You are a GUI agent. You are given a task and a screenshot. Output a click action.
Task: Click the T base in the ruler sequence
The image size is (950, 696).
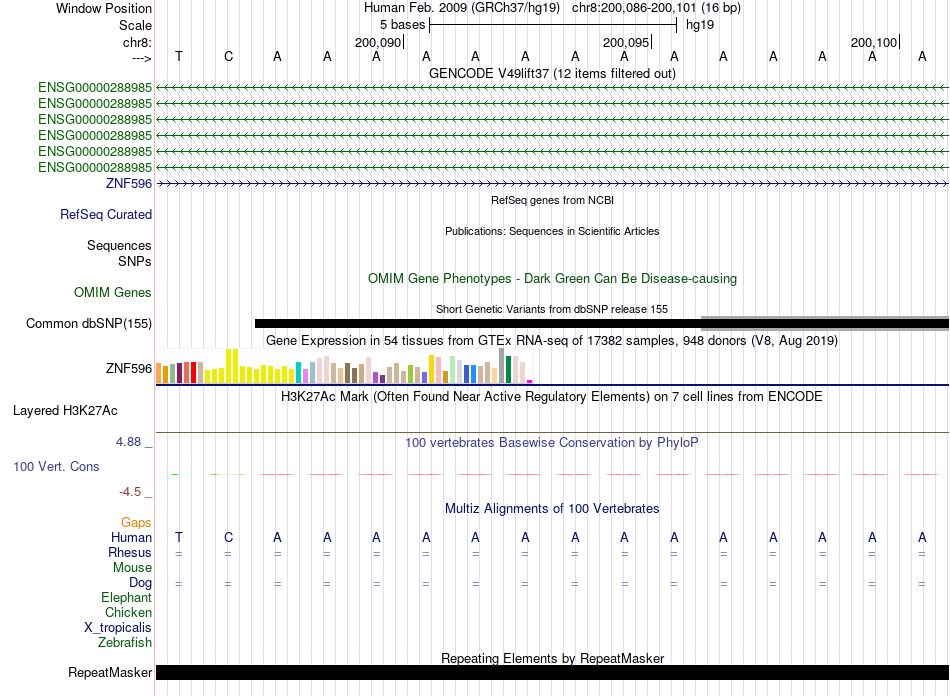[x=179, y=56]
